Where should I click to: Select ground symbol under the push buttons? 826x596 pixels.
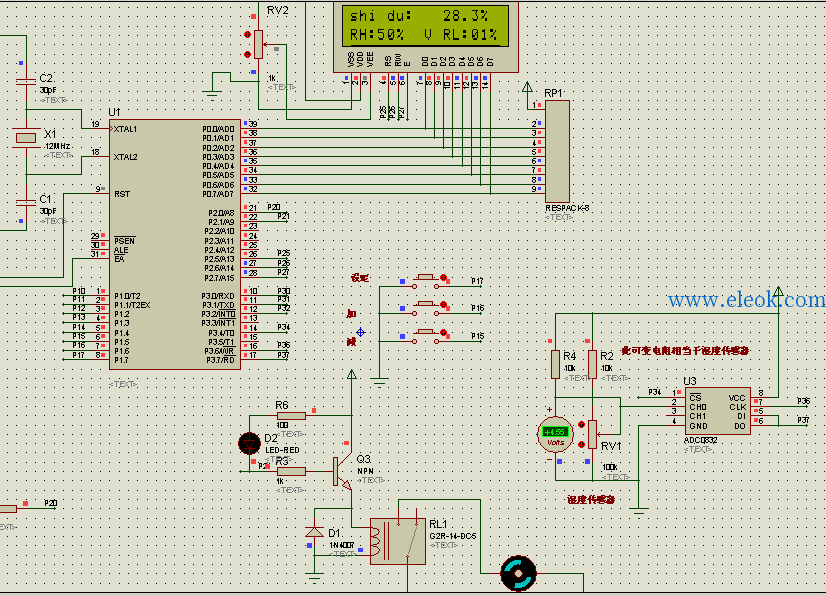[379, 382]
